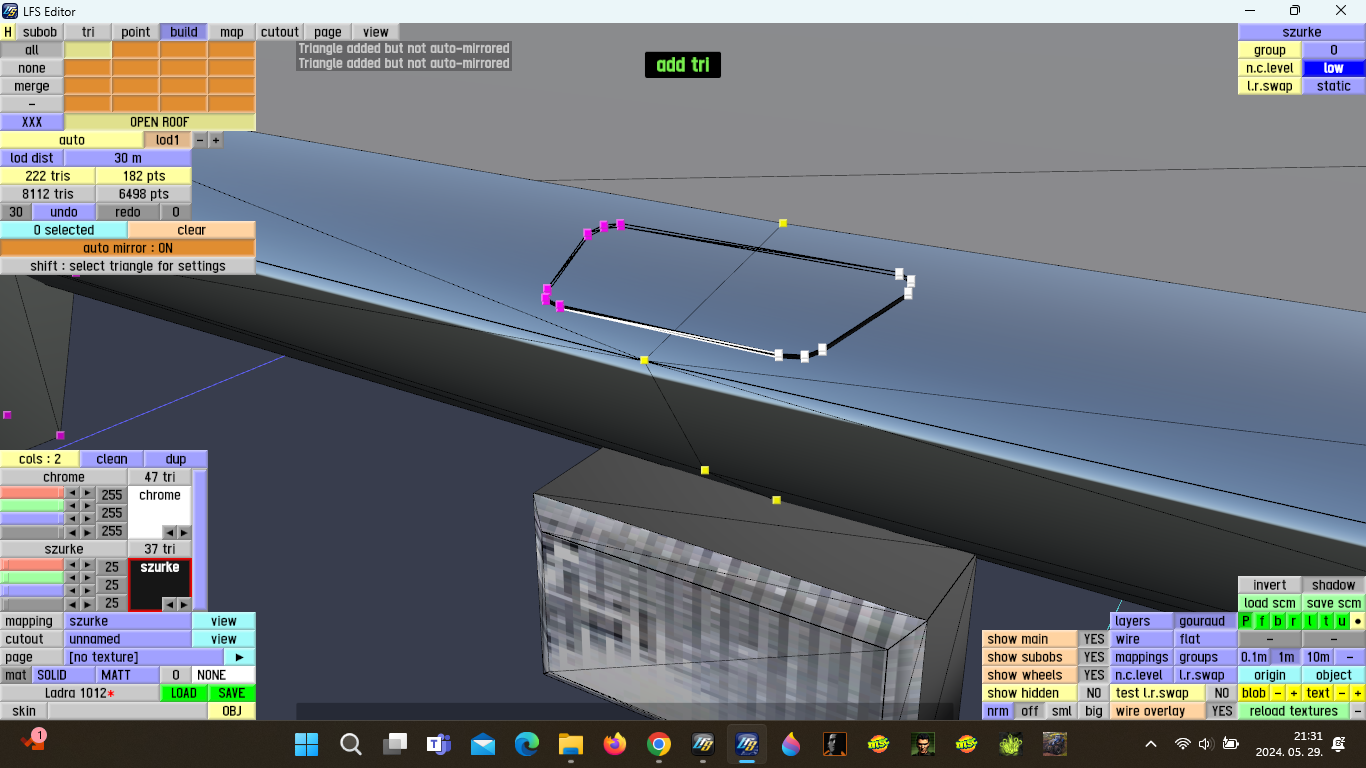
Task: Increase lod level with plus
Action: tap(215, 140)
